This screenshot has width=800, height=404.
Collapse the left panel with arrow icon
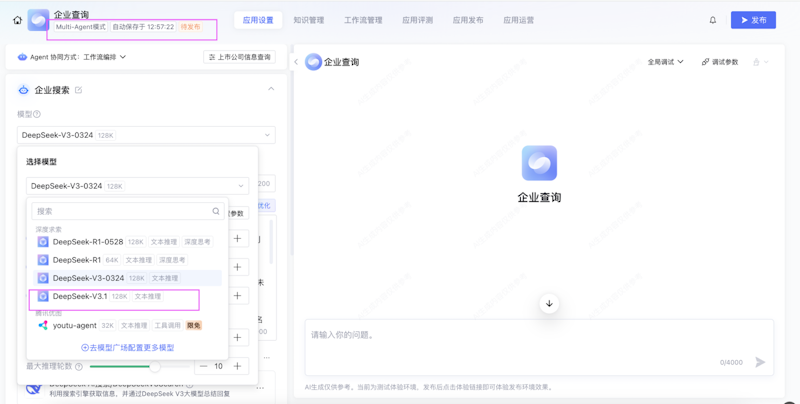[x=296, y=62]
